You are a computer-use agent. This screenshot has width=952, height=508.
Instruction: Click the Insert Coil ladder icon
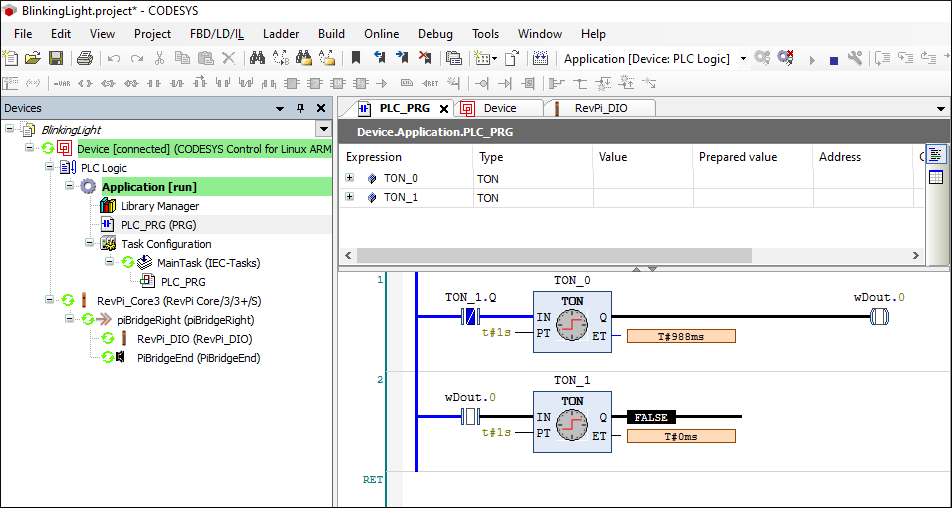(86, 83)
